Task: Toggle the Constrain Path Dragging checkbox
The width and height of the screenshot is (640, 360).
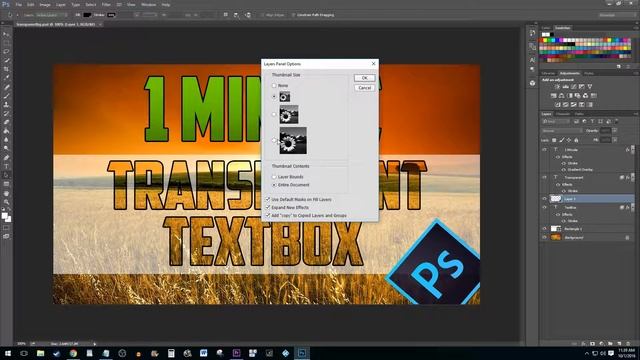Action: tap(293, 15)
